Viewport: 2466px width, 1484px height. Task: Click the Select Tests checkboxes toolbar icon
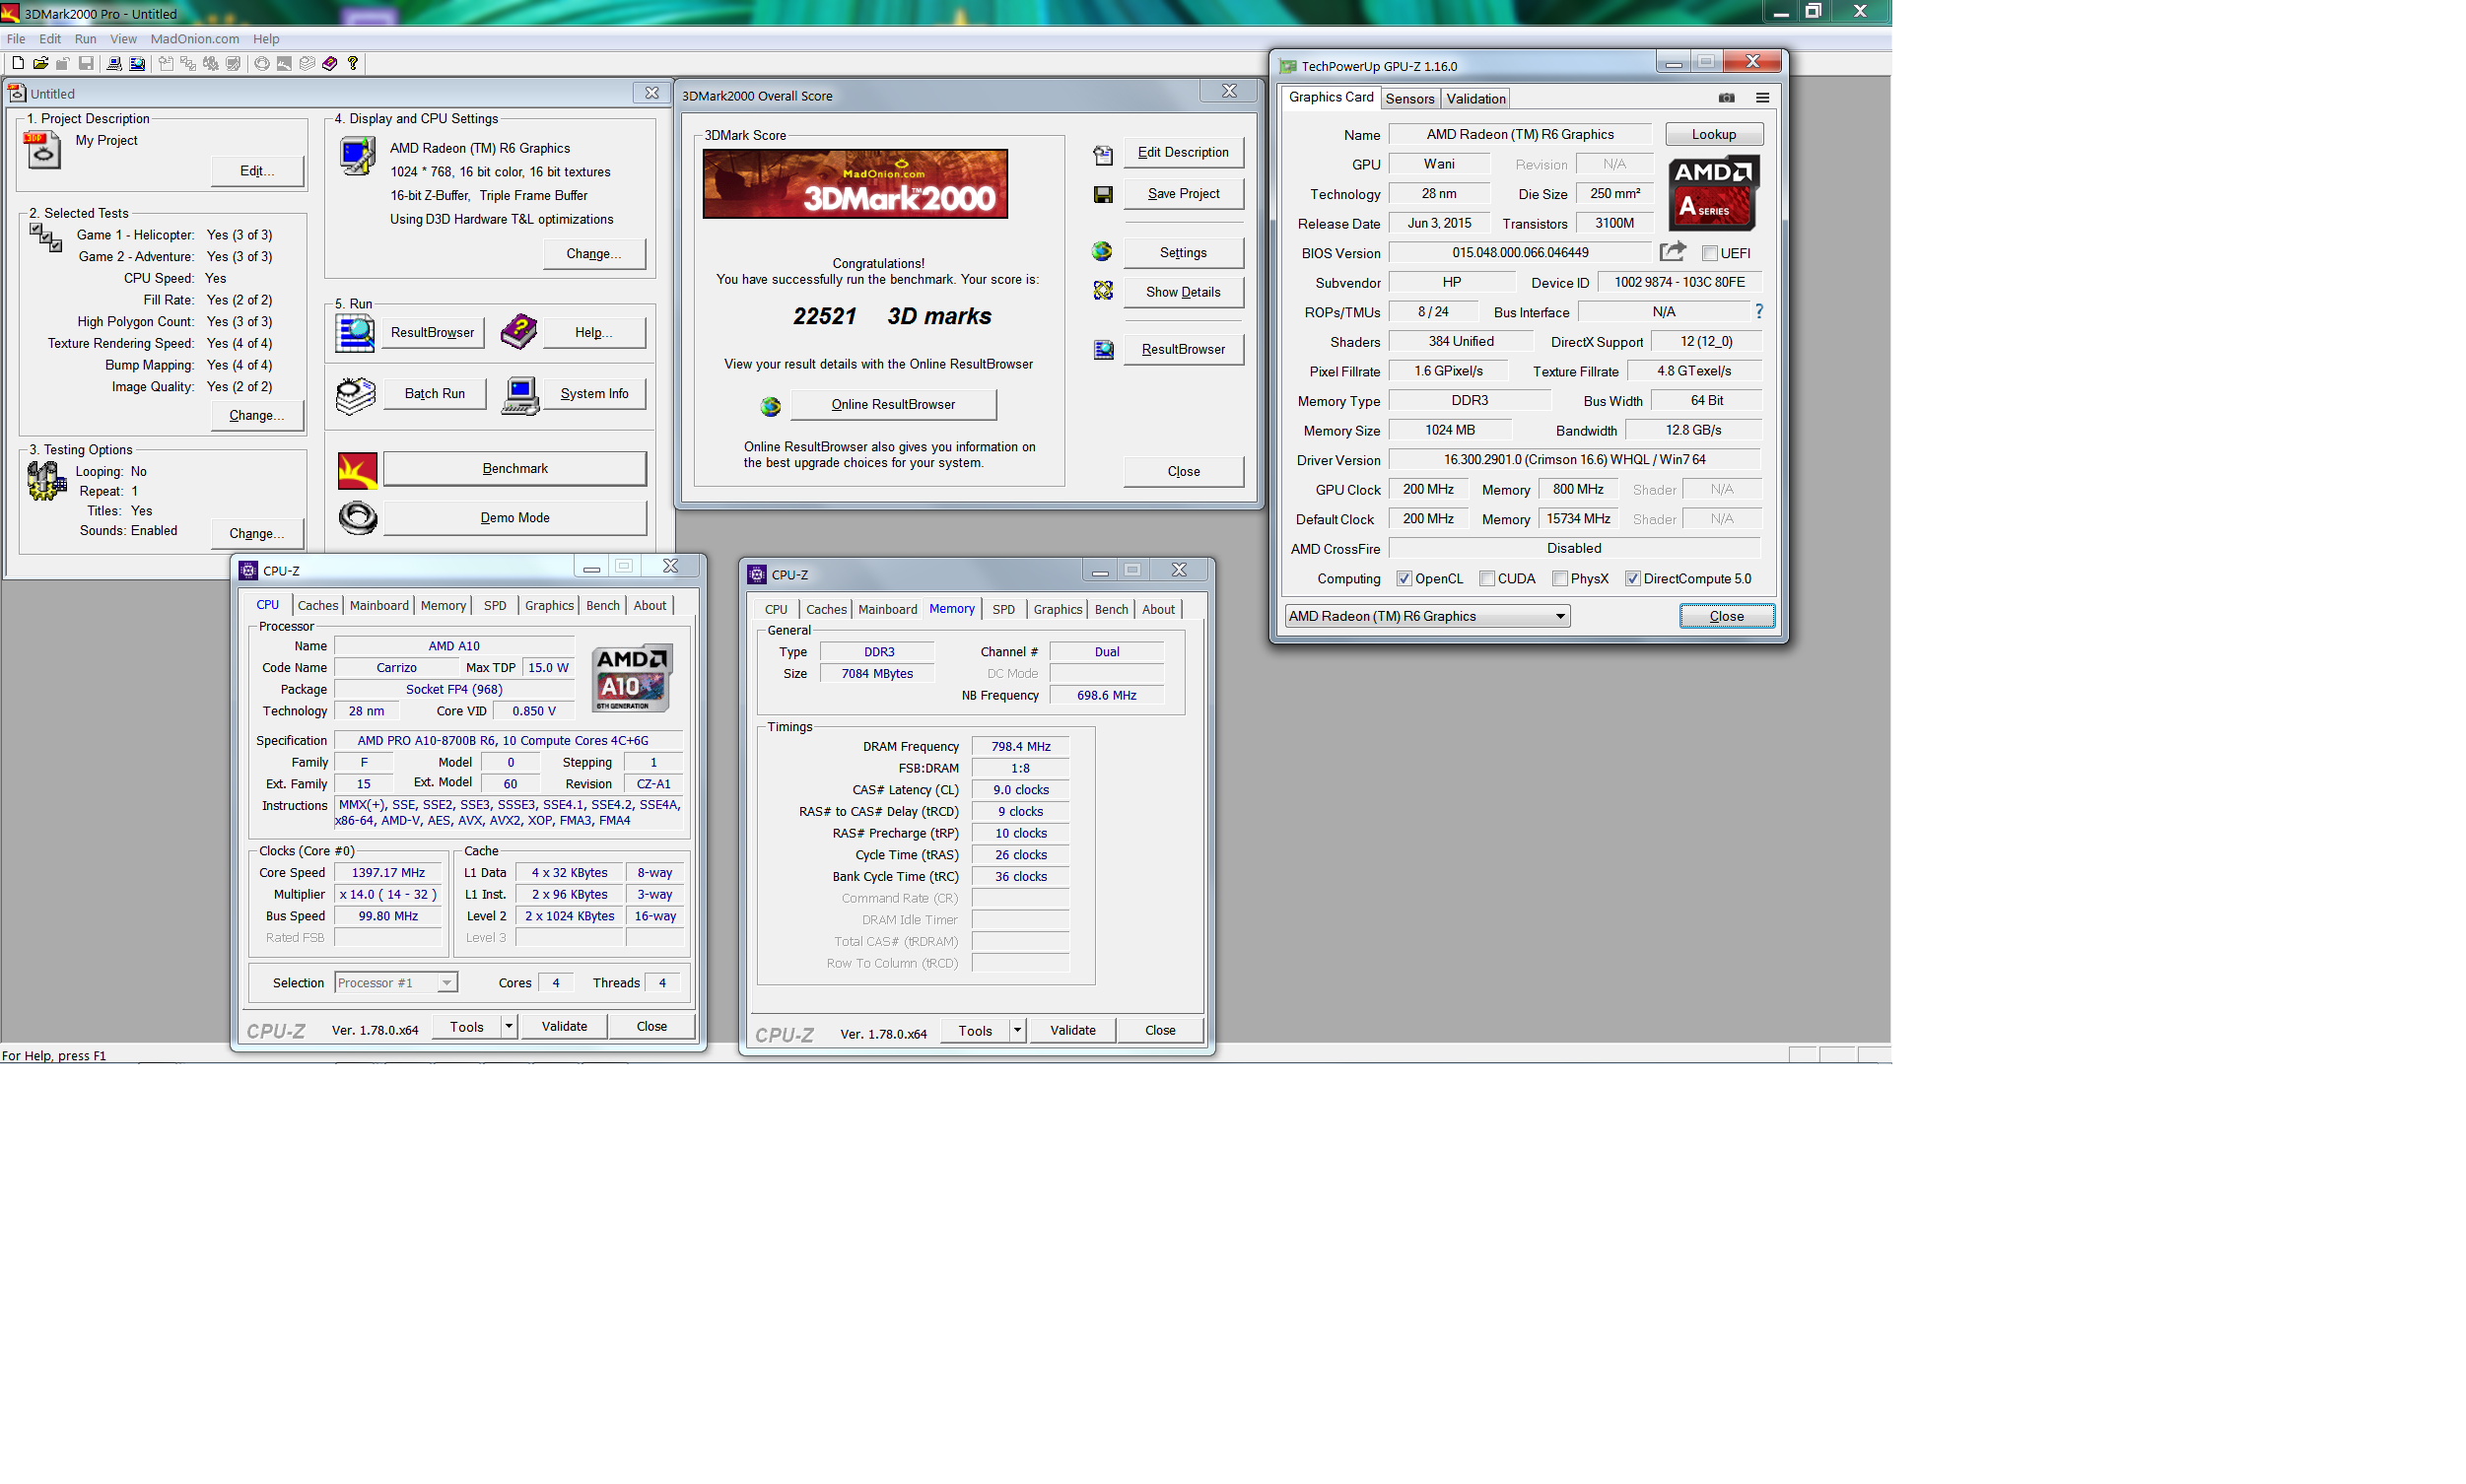(188, 64)
